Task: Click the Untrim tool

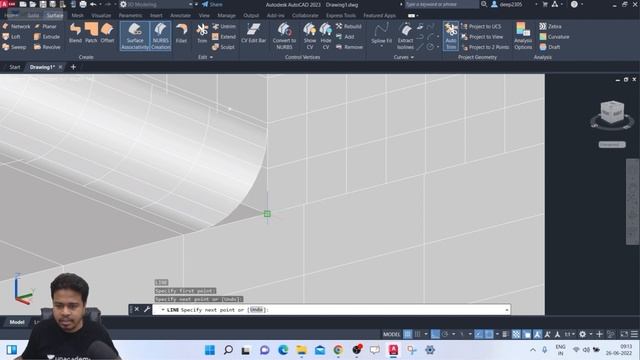Action: point(224,26)
